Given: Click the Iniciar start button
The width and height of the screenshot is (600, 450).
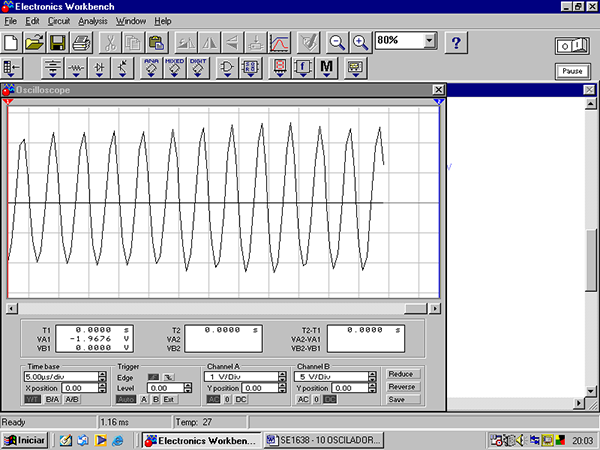Looking at the screenshot, I should point(24,440).
